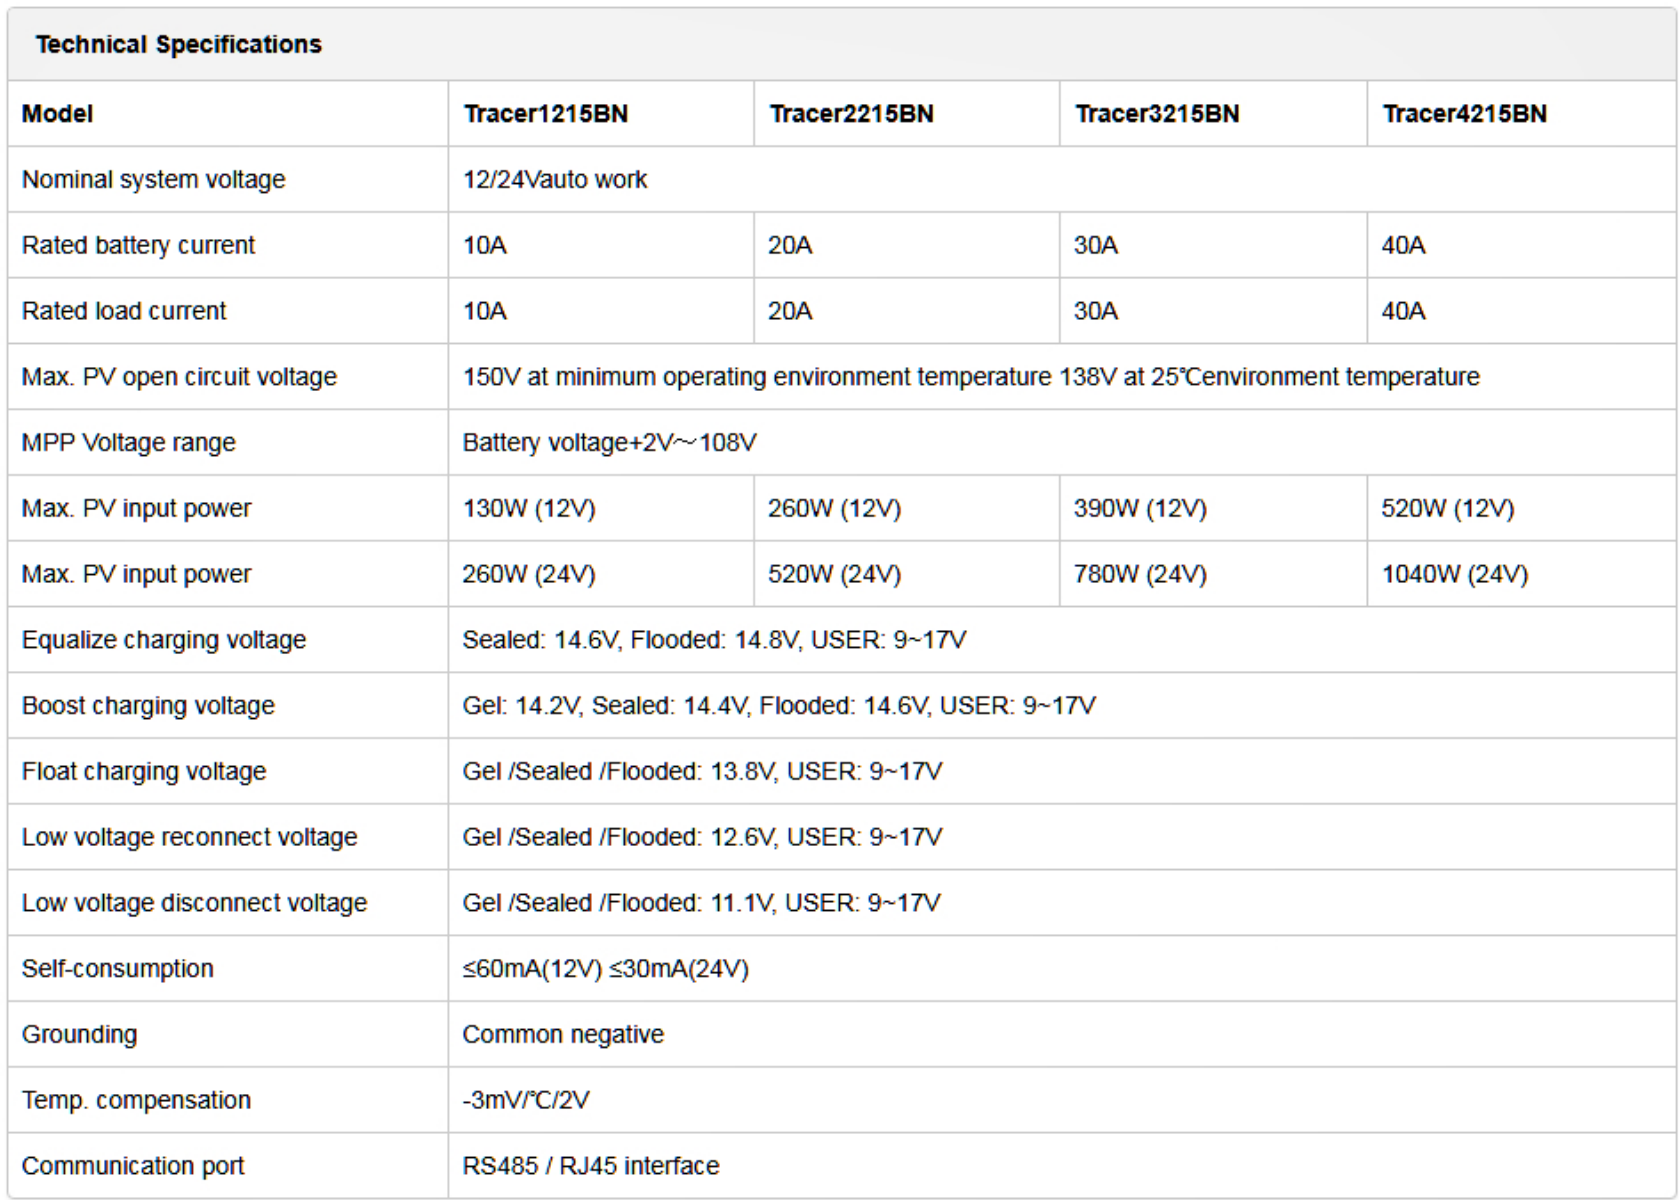The image size is (1679, 1200).
Task: Click the Technical Specifications heading
Action: pyautogui.click(x=179, y=45)
